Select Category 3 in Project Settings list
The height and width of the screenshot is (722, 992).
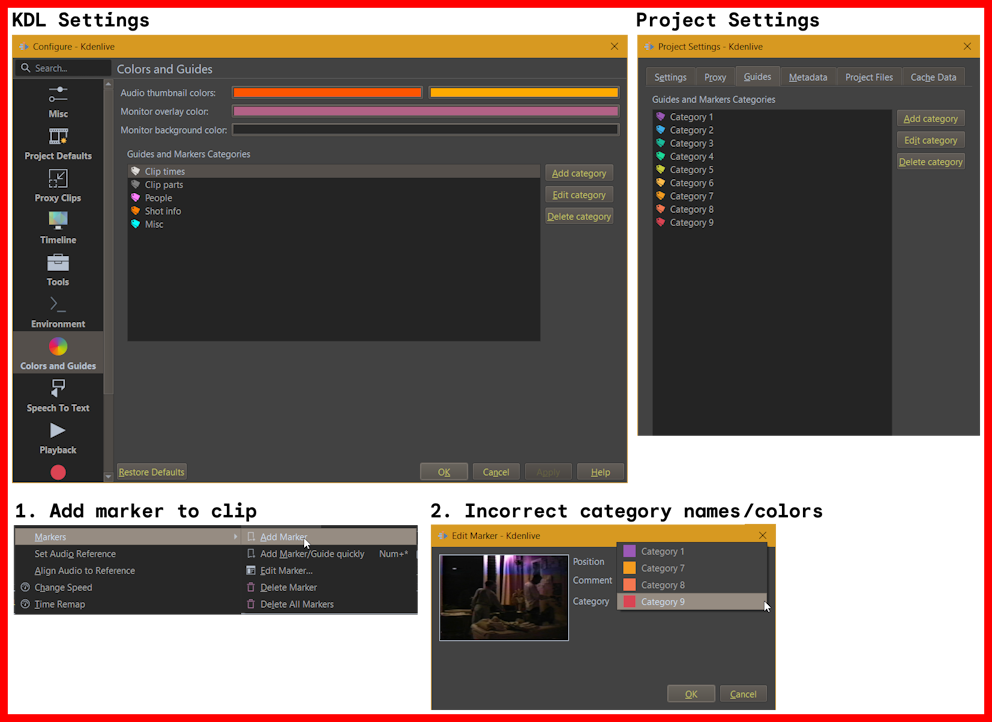[772, 144]
